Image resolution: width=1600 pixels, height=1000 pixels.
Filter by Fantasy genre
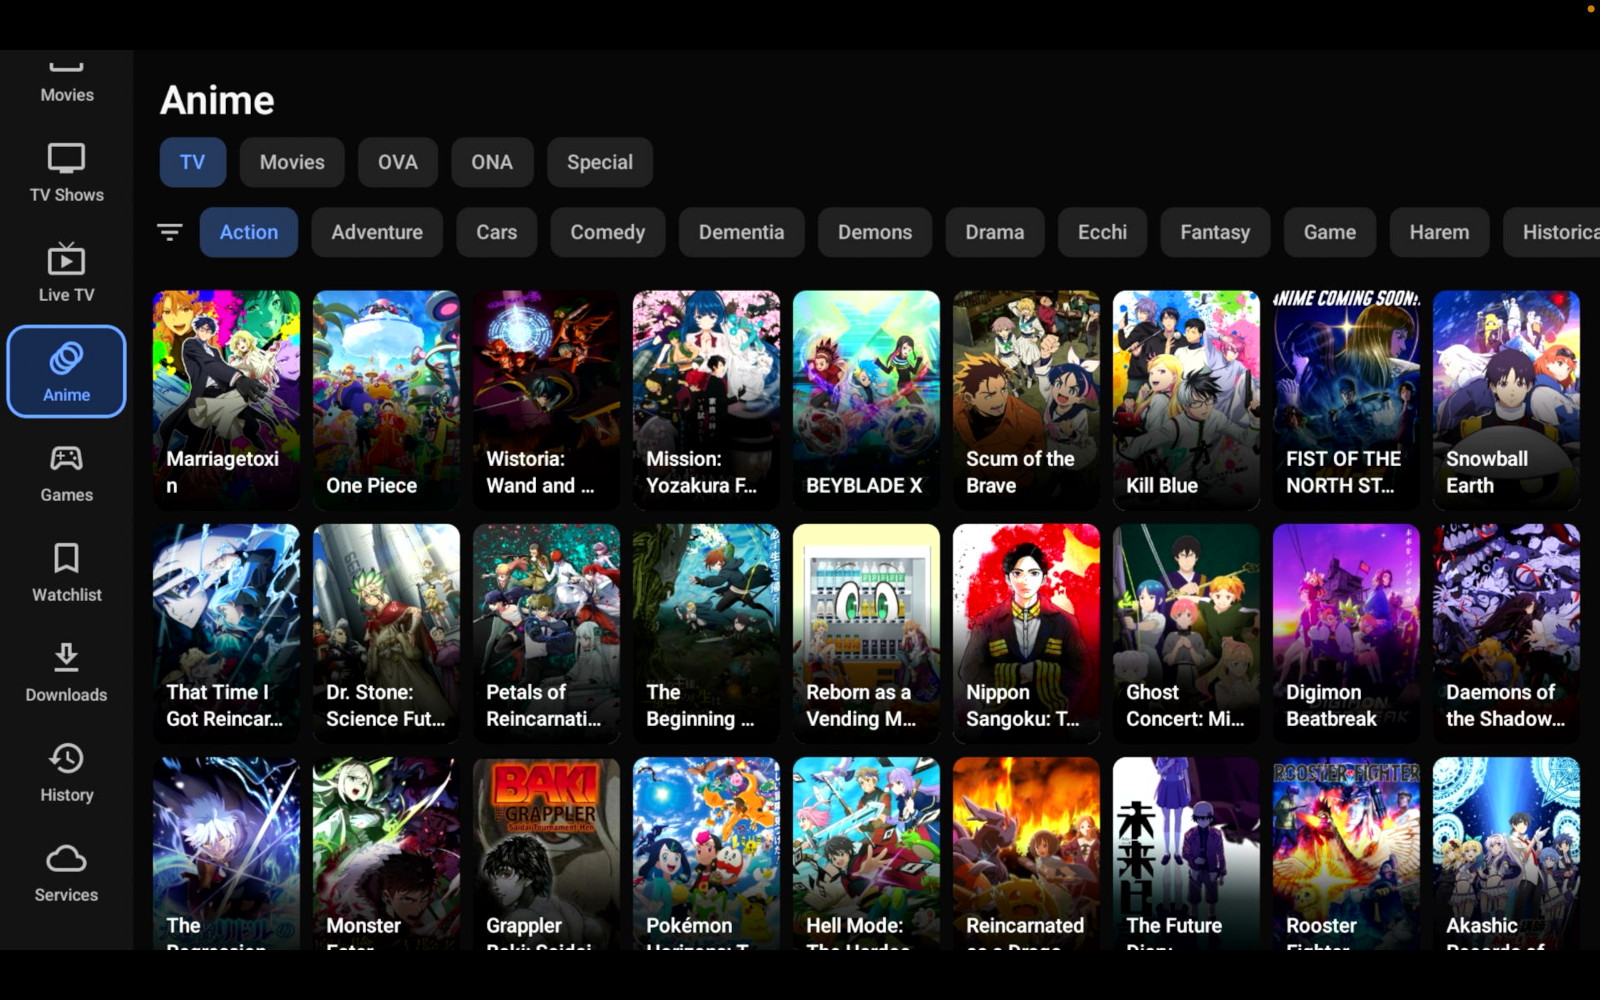[1215, 232]
